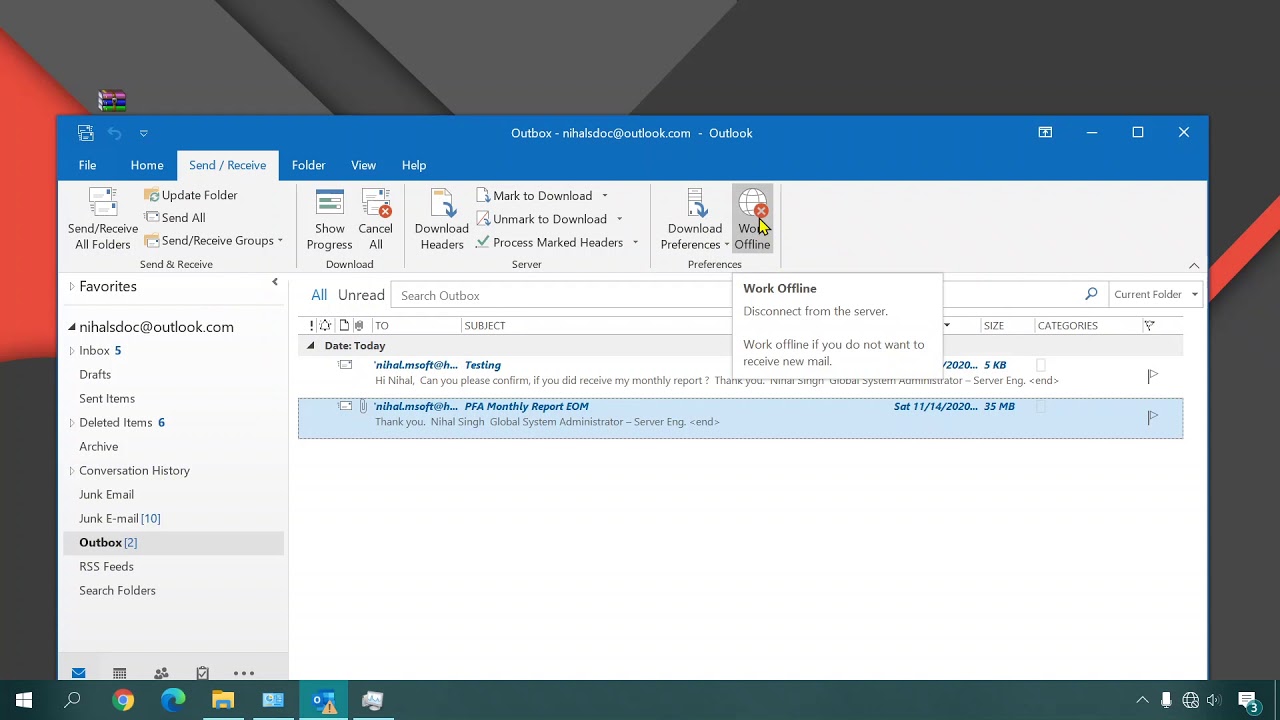The height and width of the screenshot is (720, 1280).
Task: Show All messages filter
Action: coord(319,295)
